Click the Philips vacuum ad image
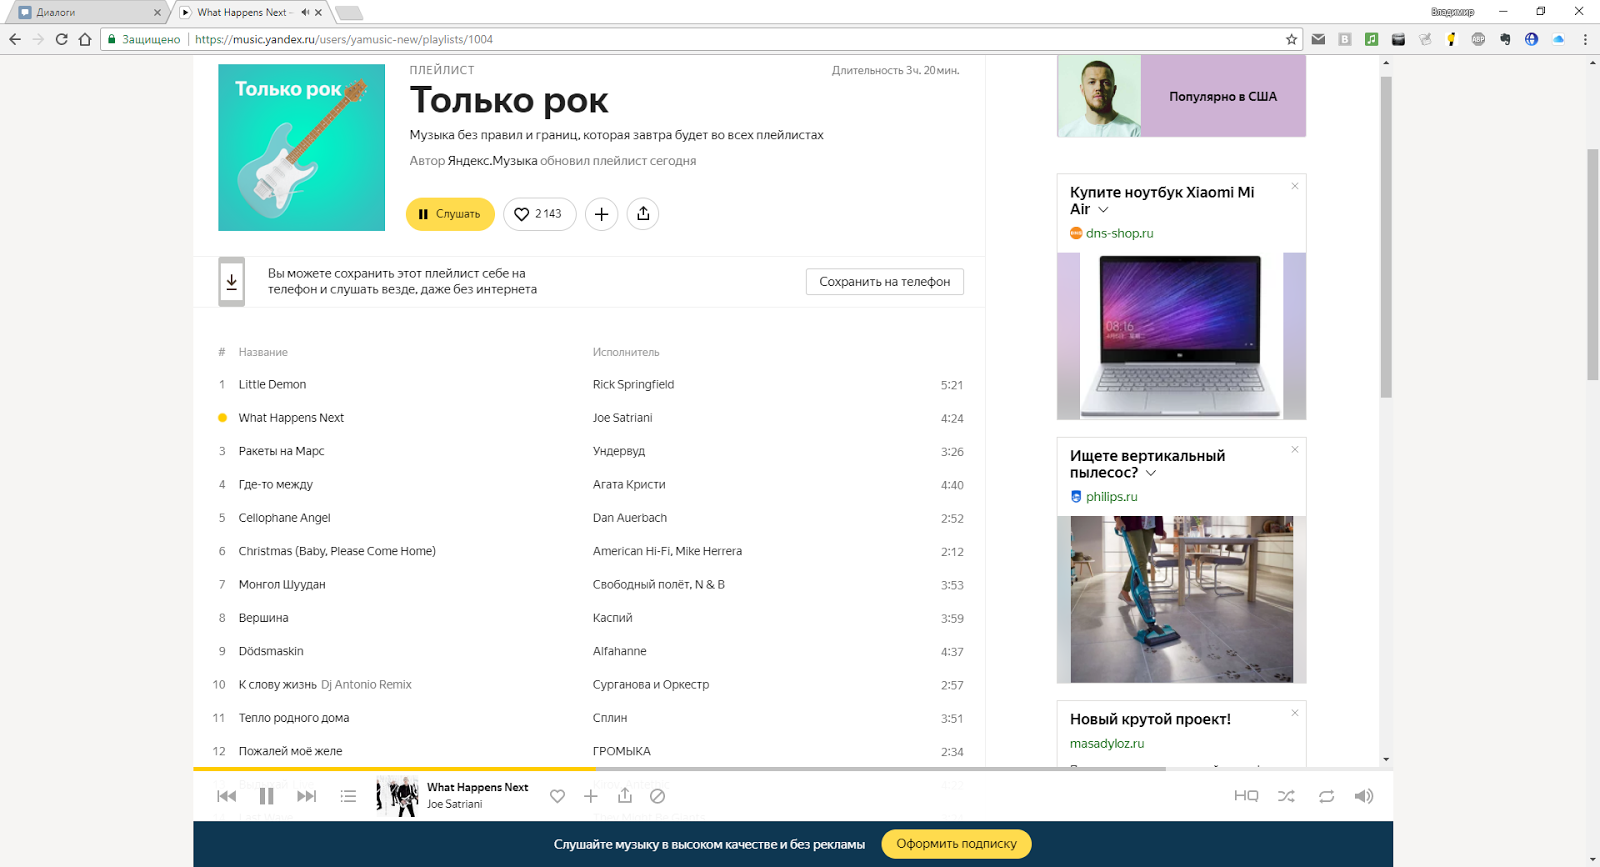This screenshot has height=867, width=1600. (1181, 599)
